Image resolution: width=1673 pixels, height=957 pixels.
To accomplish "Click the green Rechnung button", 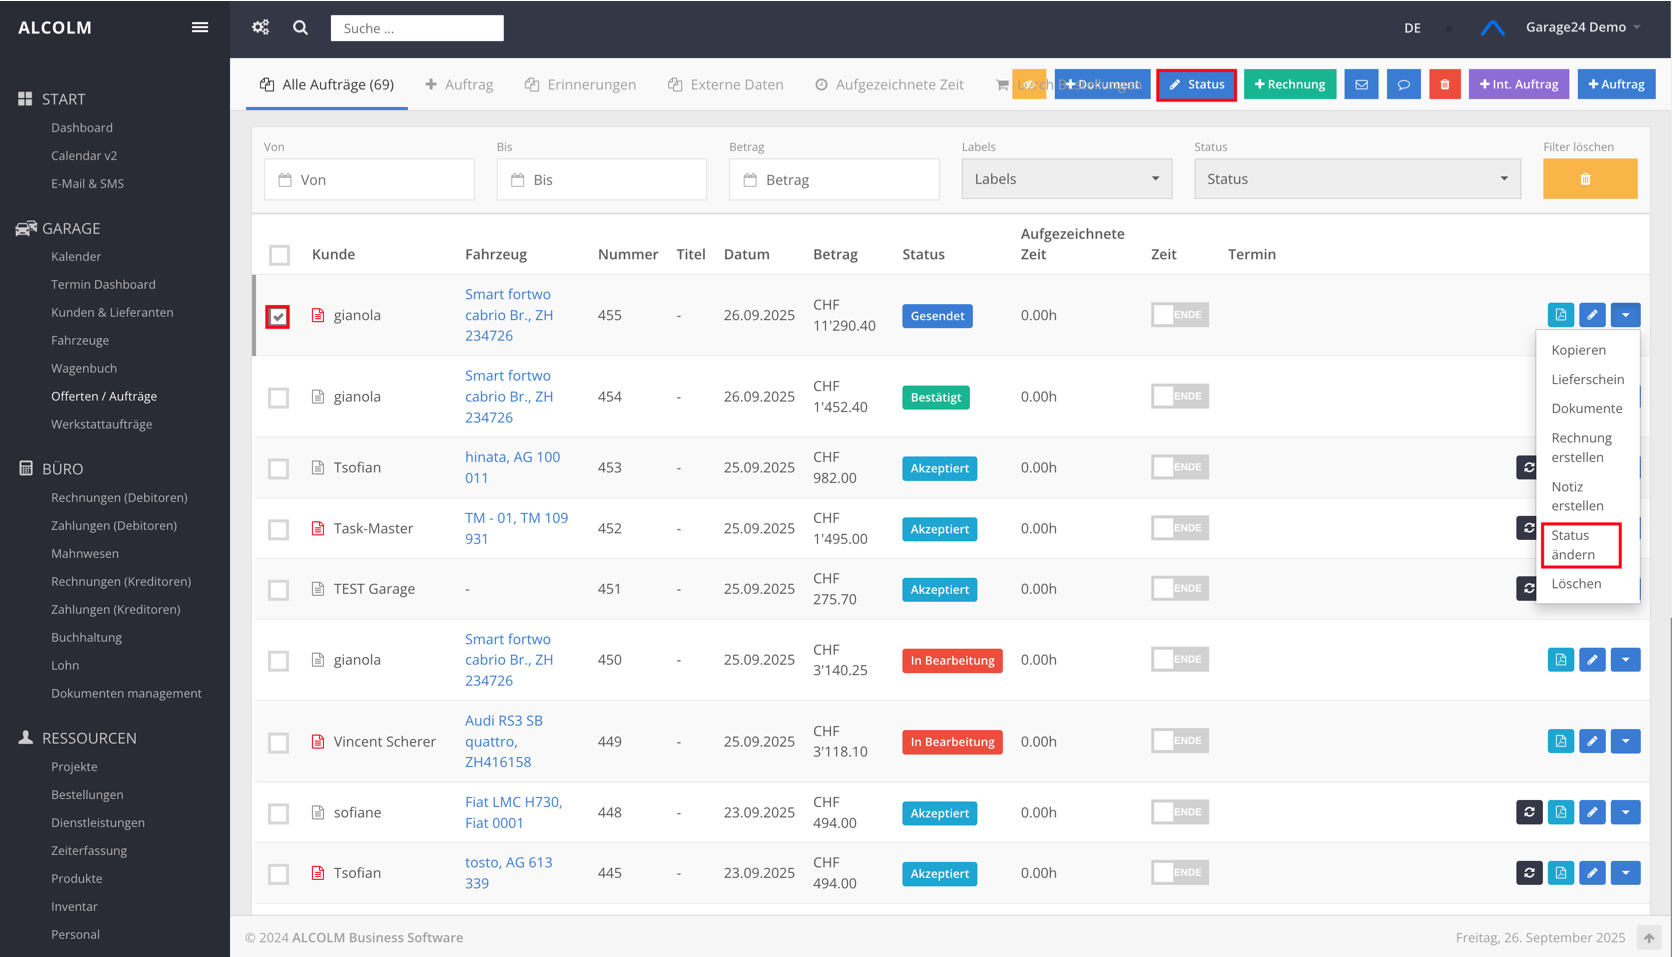I will click(1289, 85).
